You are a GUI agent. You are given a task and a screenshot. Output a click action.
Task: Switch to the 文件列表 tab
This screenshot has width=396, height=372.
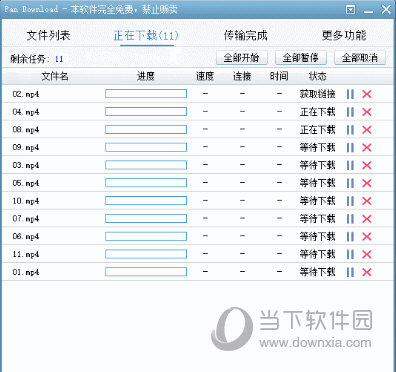pyautogui.click(x=48, y=35)
